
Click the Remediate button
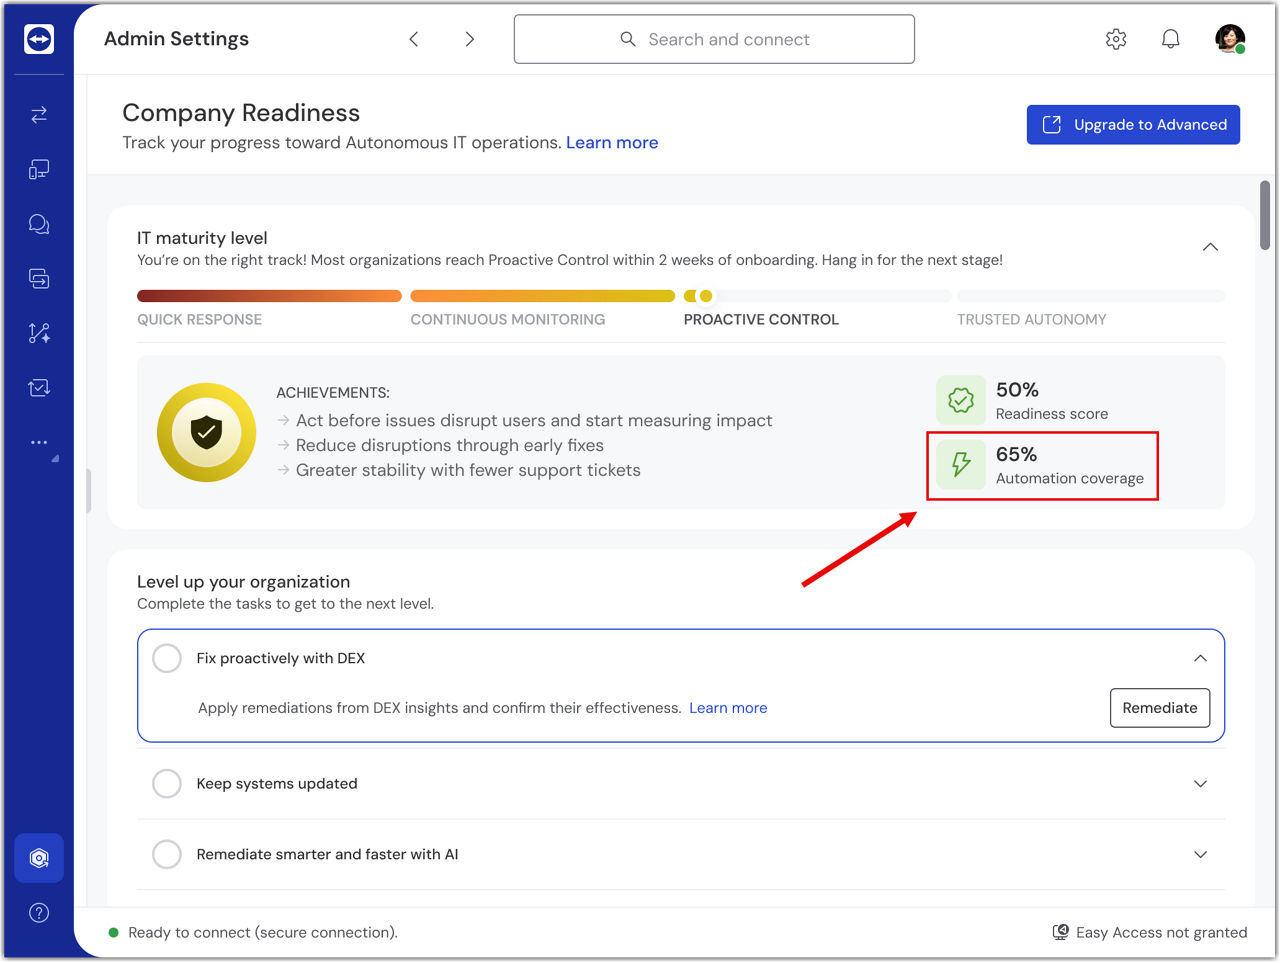pyautogui.click(x=1159, y=708)
